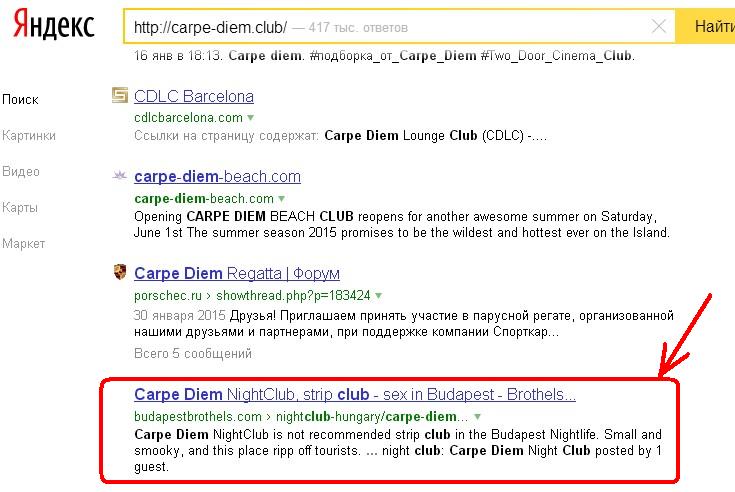
Task: Open the Yandex logo home link
Action: click(x=53, y=25)
